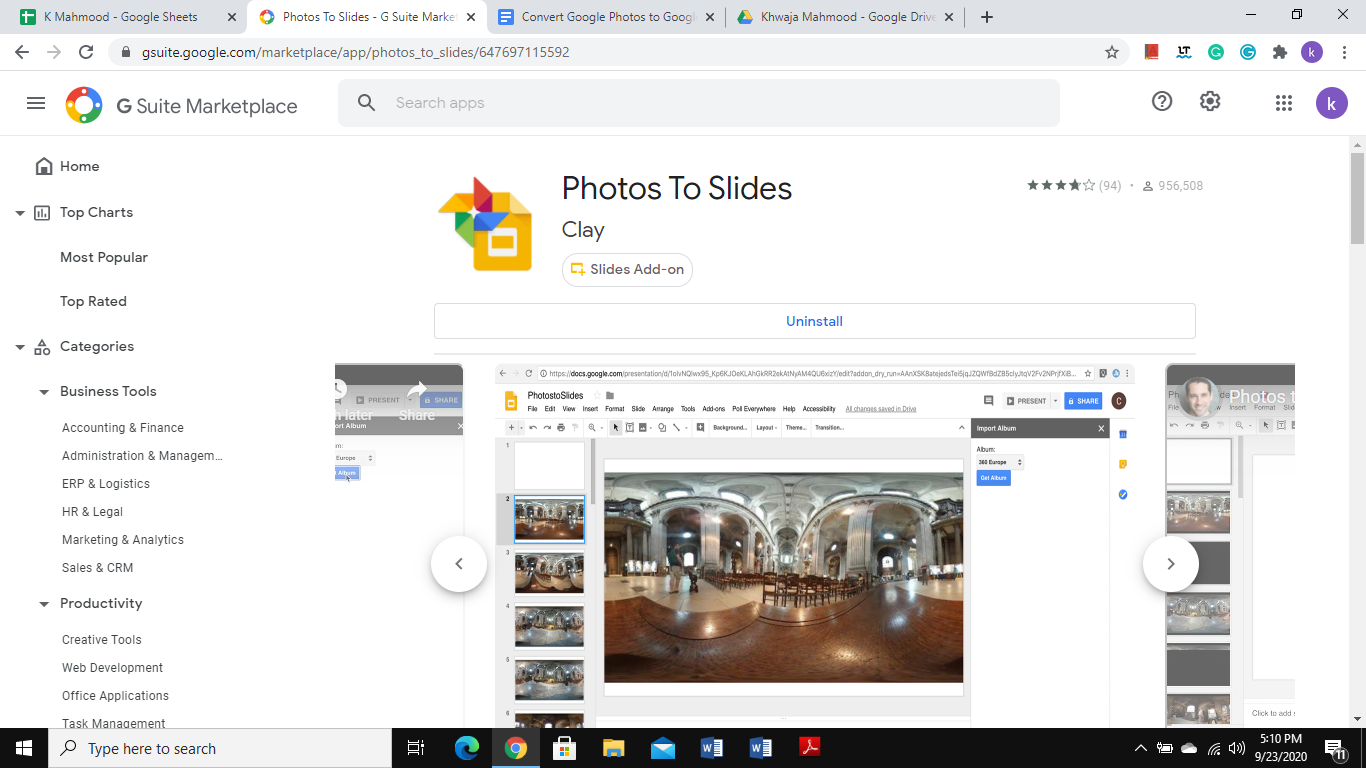Image resolution: width=1366 pixels, height=768 pixels.
Task: Open Marketing & Analytics category
Action: pos(123,539)
